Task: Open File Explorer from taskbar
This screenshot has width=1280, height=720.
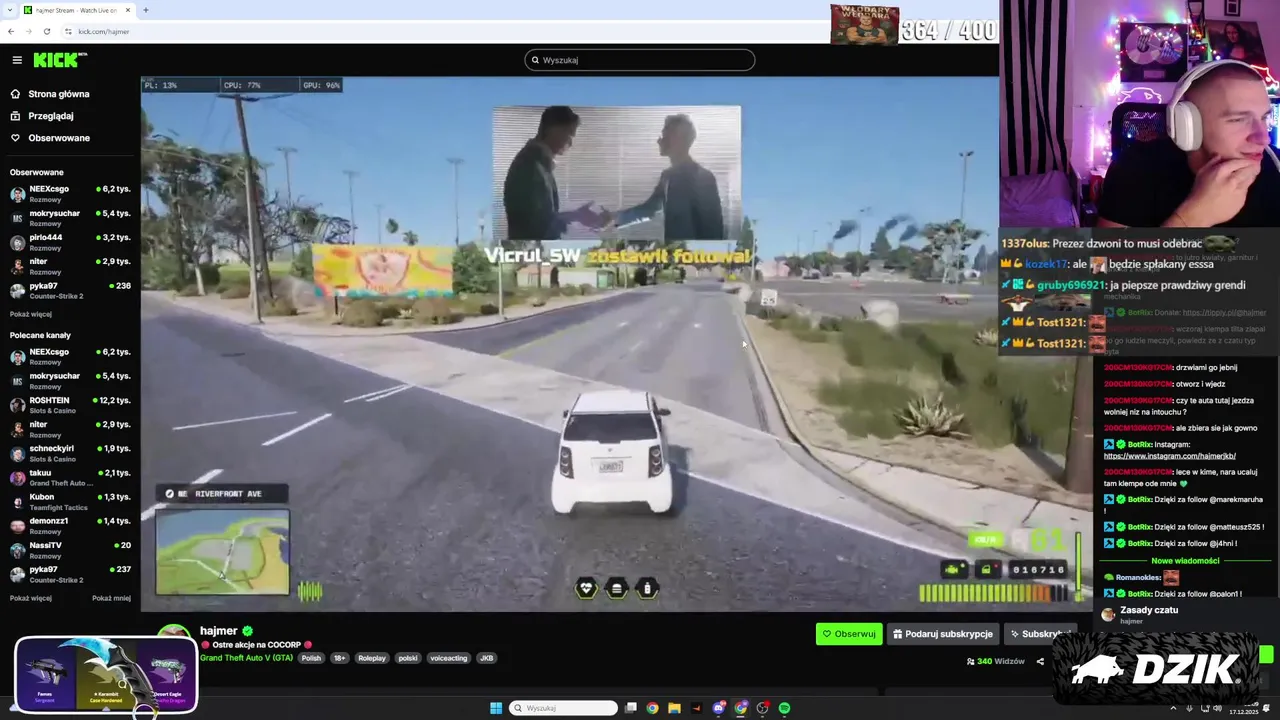Action: click(674, 708)
